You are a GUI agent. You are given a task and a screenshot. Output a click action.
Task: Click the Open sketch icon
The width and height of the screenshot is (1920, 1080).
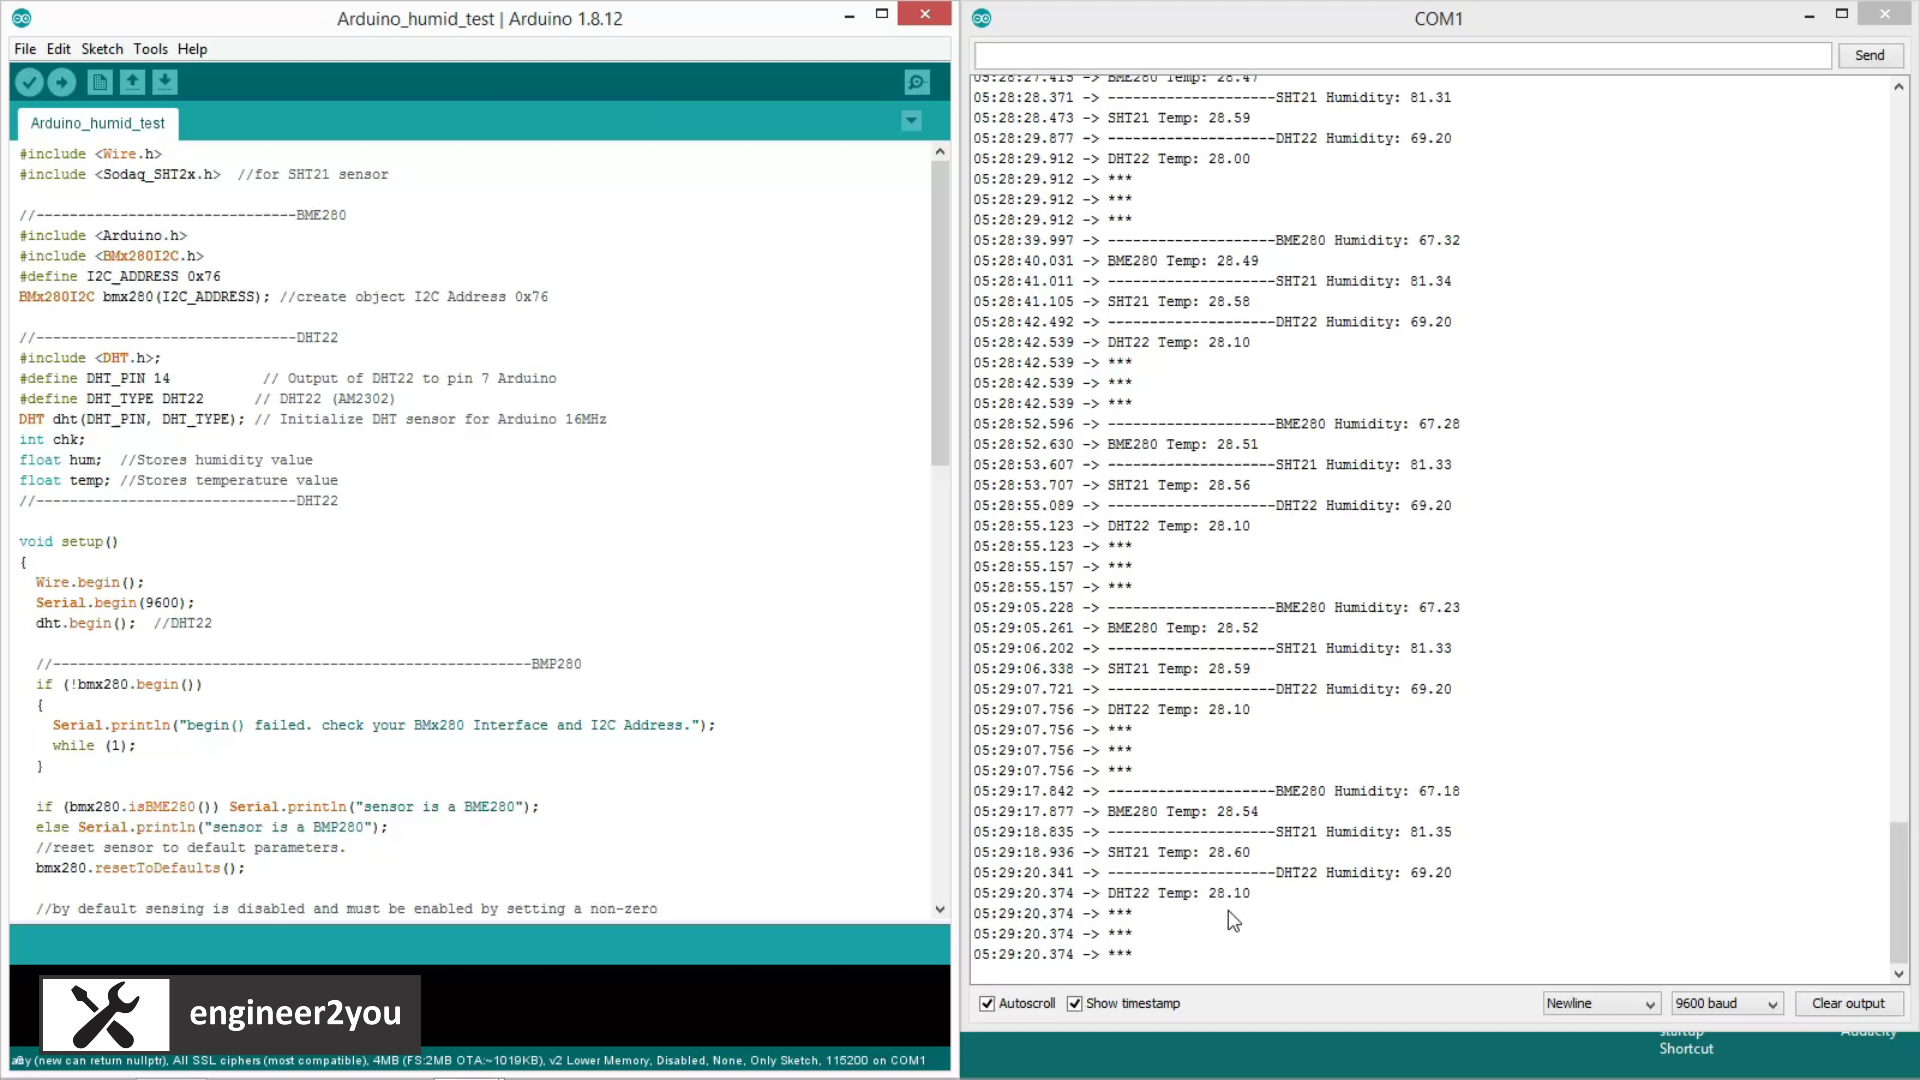click(x=132, y=82)
